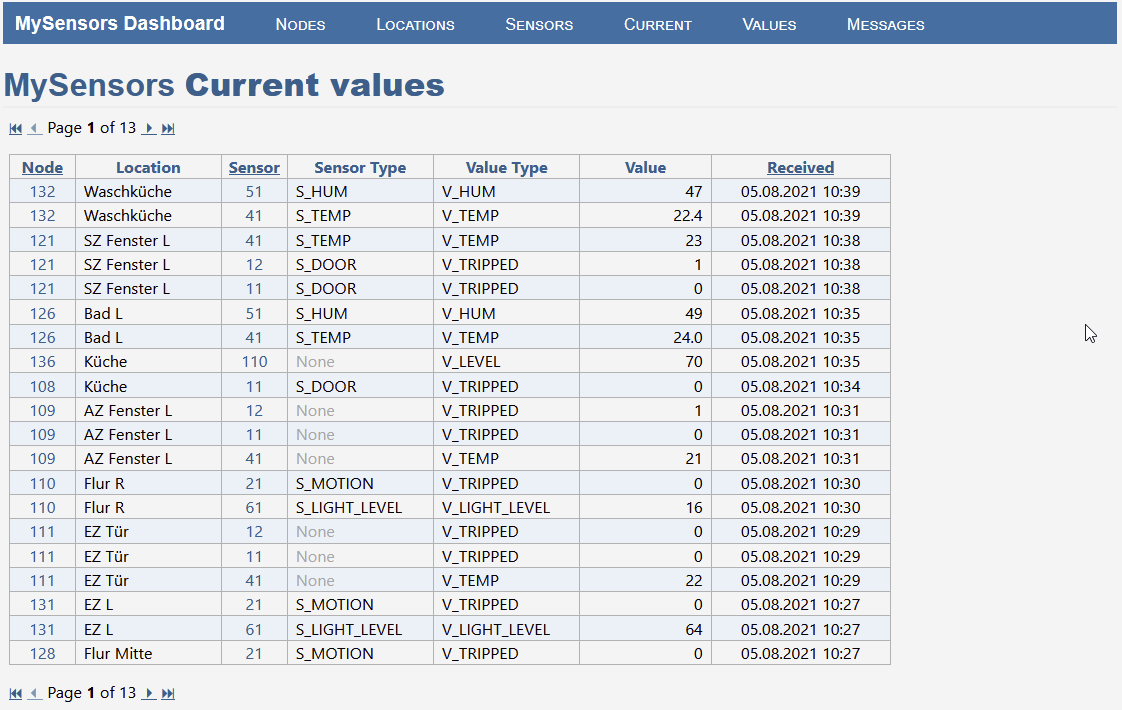The height and width of the screenshot is (710, 1122).
Task: Open node 121 in the SZ Fenster L S_TEMP row
Action: (x=42, y=240)
